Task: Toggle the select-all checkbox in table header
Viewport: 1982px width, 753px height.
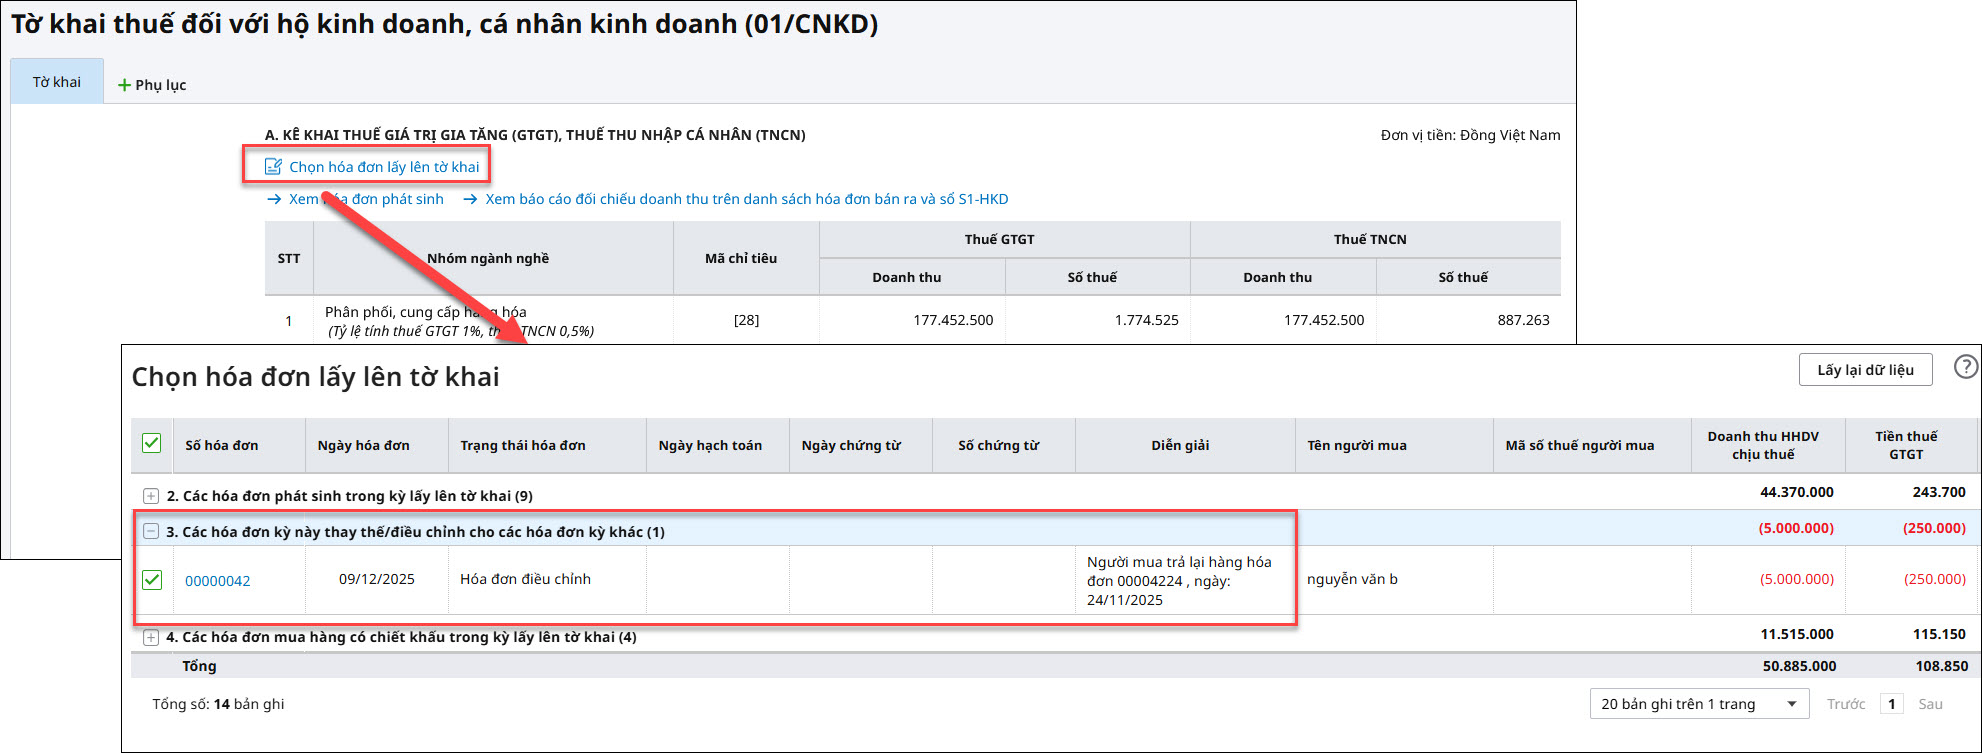Action: [151, 443]
